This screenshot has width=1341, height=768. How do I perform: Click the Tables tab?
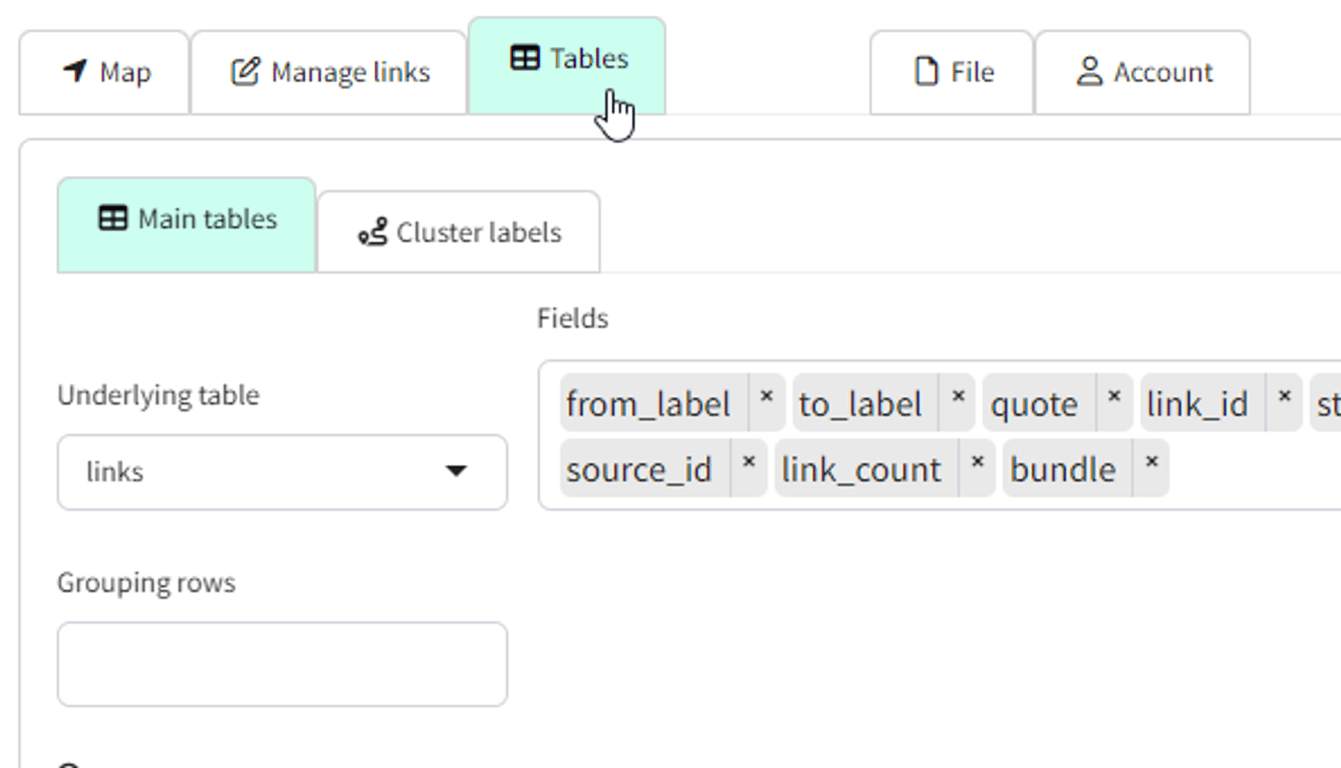click(x=567, y=60)
